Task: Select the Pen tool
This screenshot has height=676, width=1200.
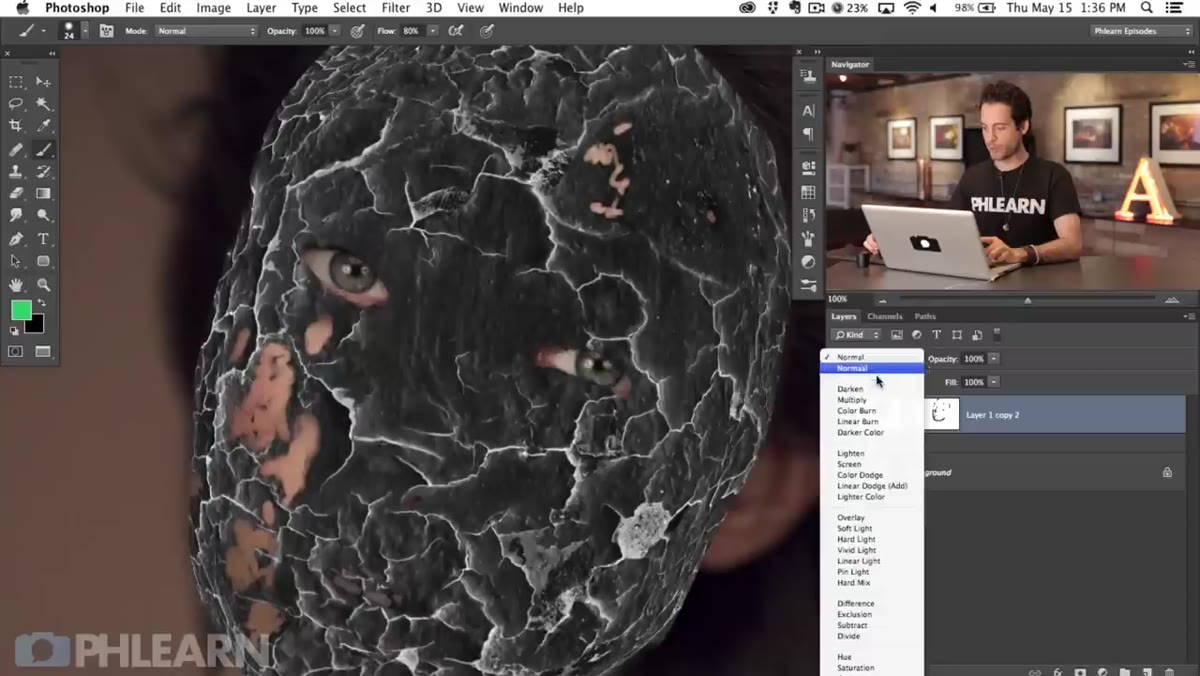Action: 16,240
